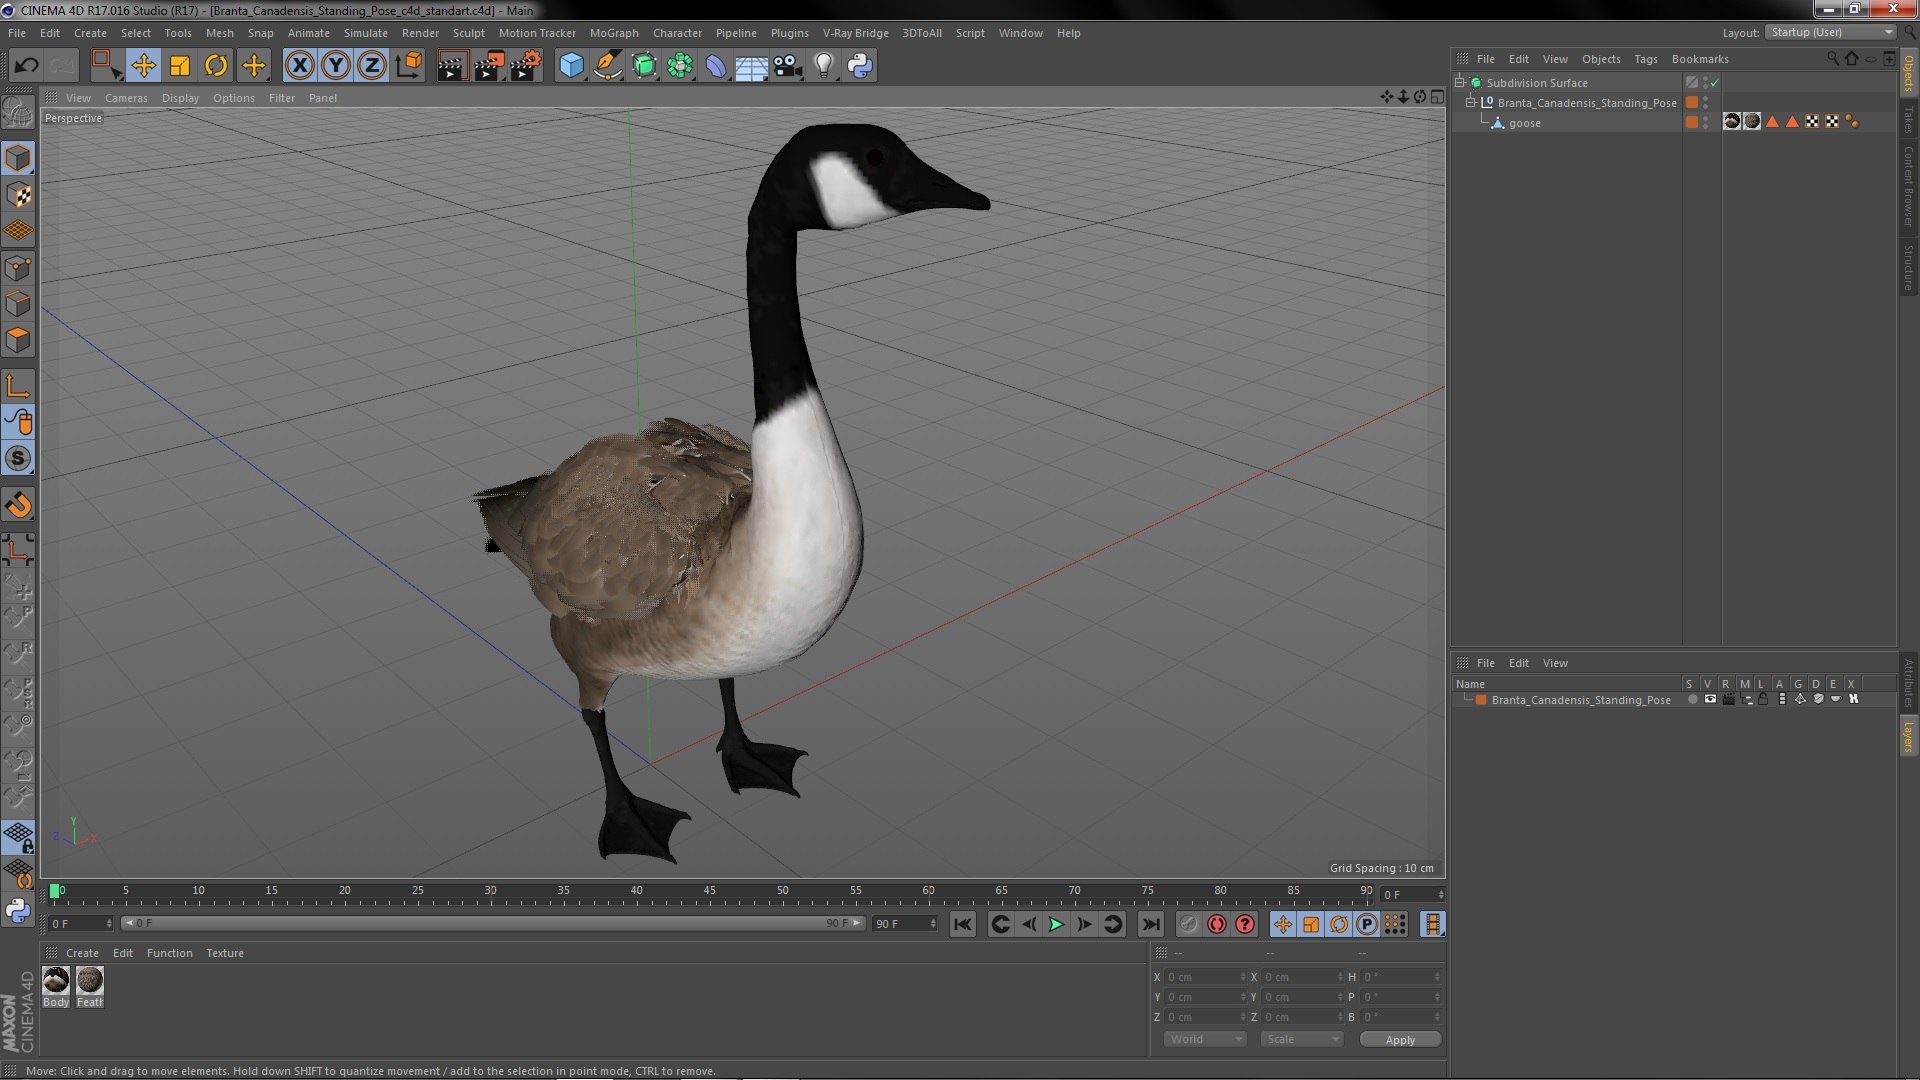Click Render to Picture Viewer icon
Image resolution: width=1920 pixels, height=1080 pixels.
tap(489, 66)
